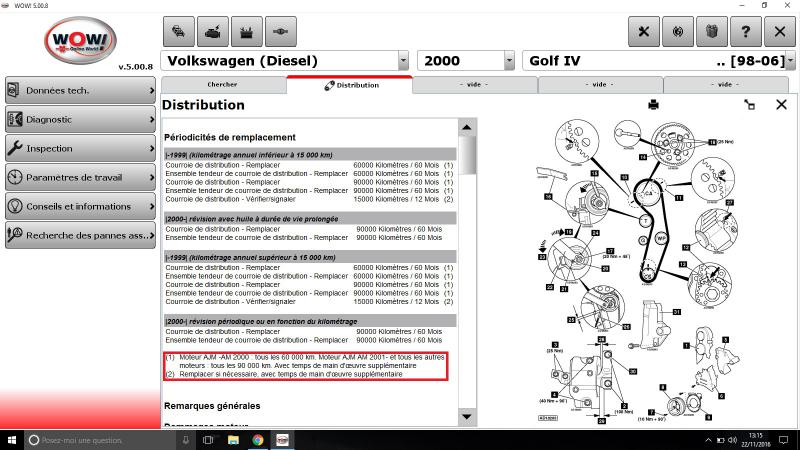Click the Recherche des pannes icon

(x=14, y=235)
